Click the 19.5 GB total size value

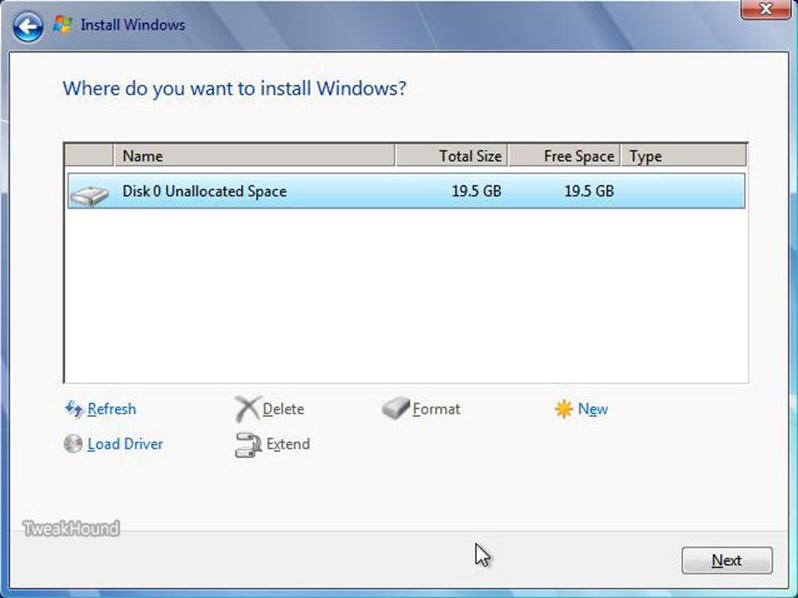click(476, 191)
